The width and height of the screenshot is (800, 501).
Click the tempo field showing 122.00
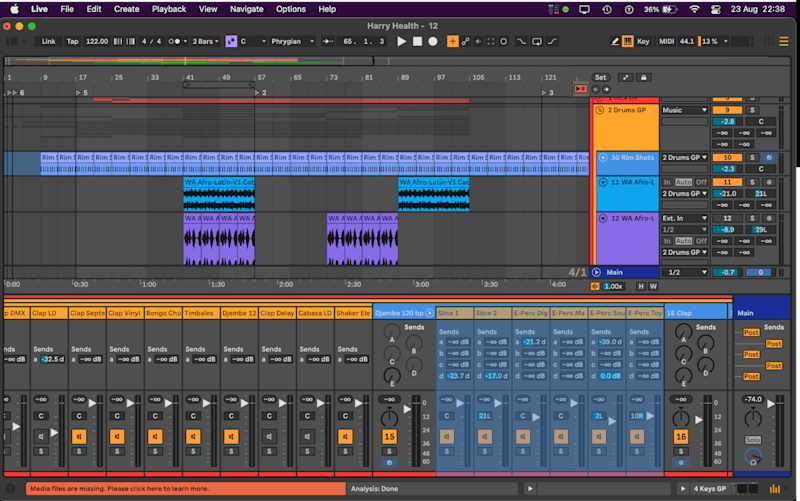pyautogui.click(x=96, y=41)
